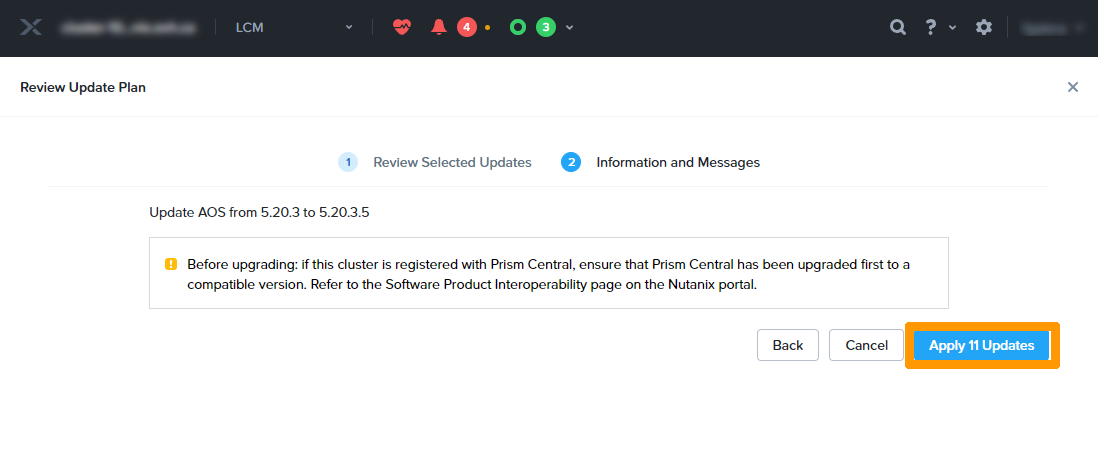Screen dimensions: 1098x453
Task: Click the red alert badge showing 4
Action: [466, 27]
